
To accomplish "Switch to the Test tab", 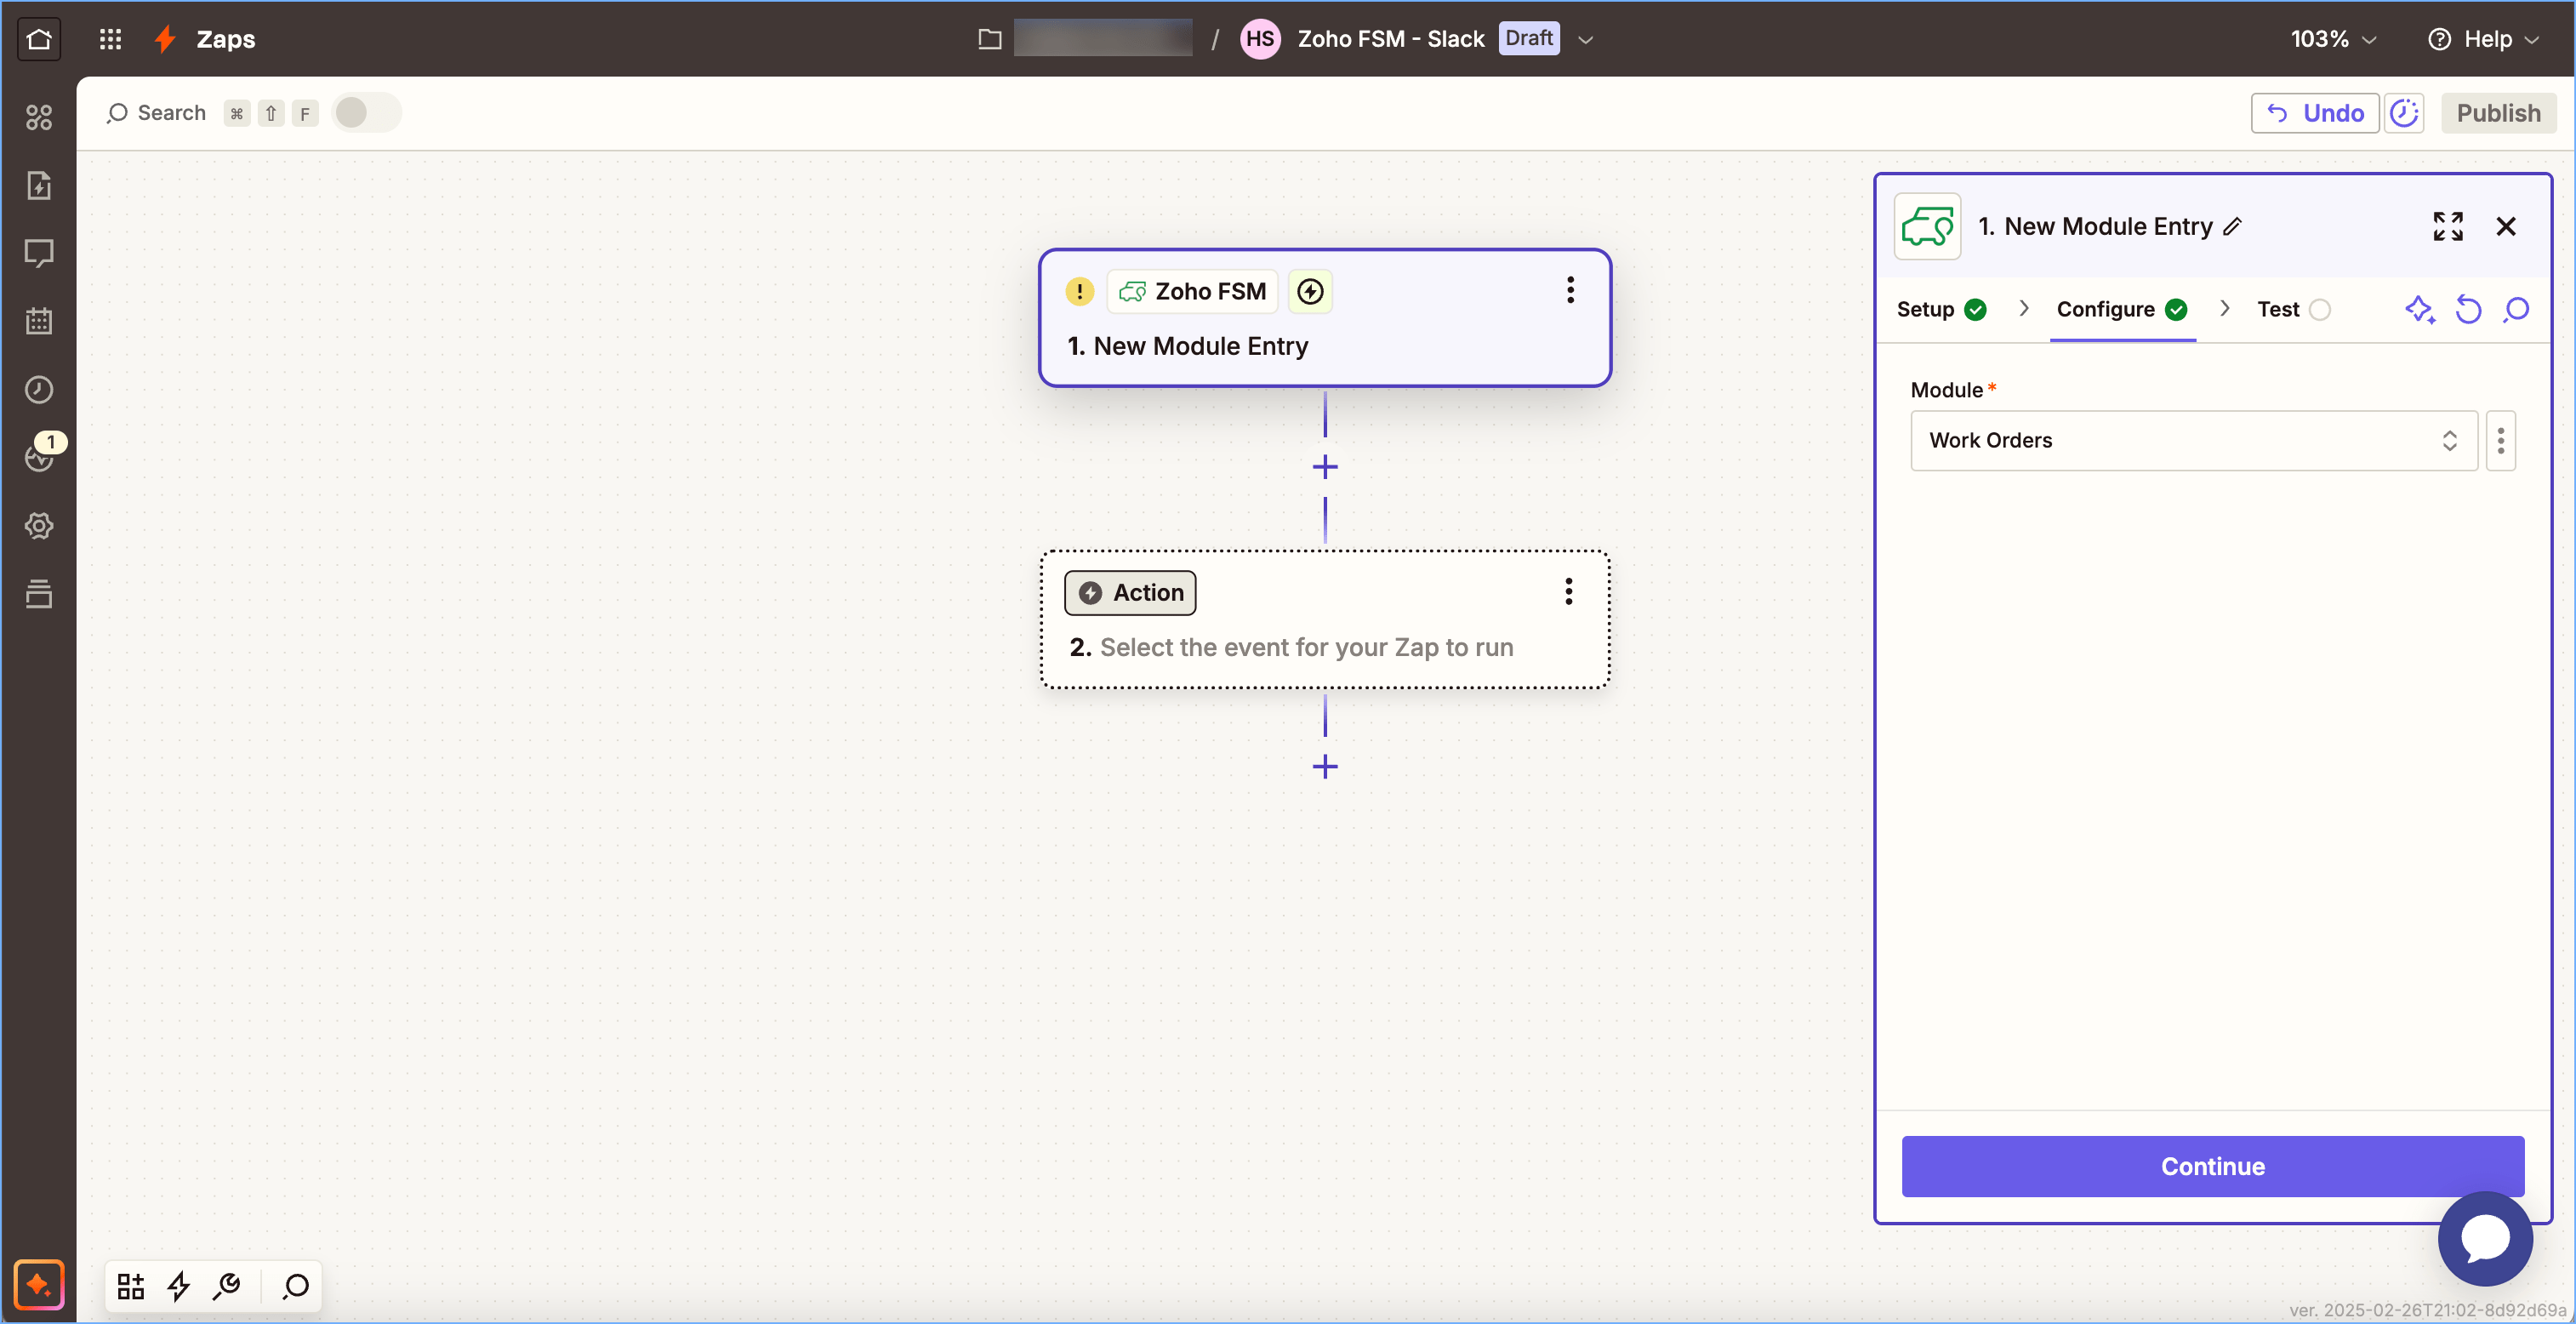I will point(2277,310).
